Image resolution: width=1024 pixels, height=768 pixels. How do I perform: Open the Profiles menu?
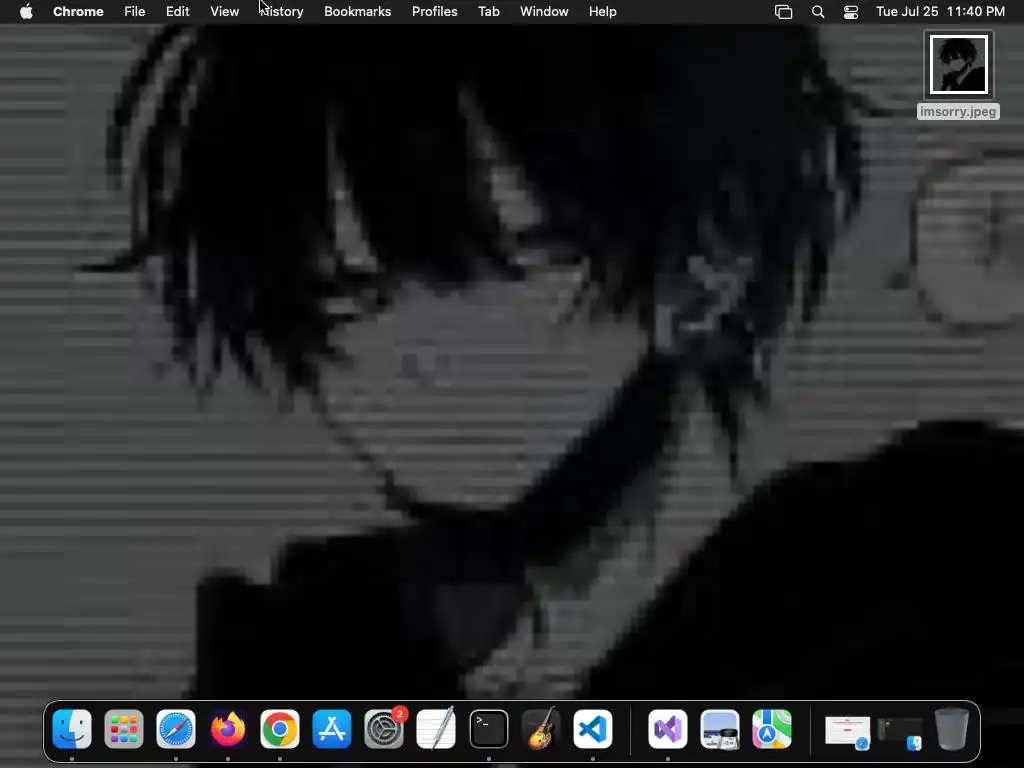tap(434, 12)
